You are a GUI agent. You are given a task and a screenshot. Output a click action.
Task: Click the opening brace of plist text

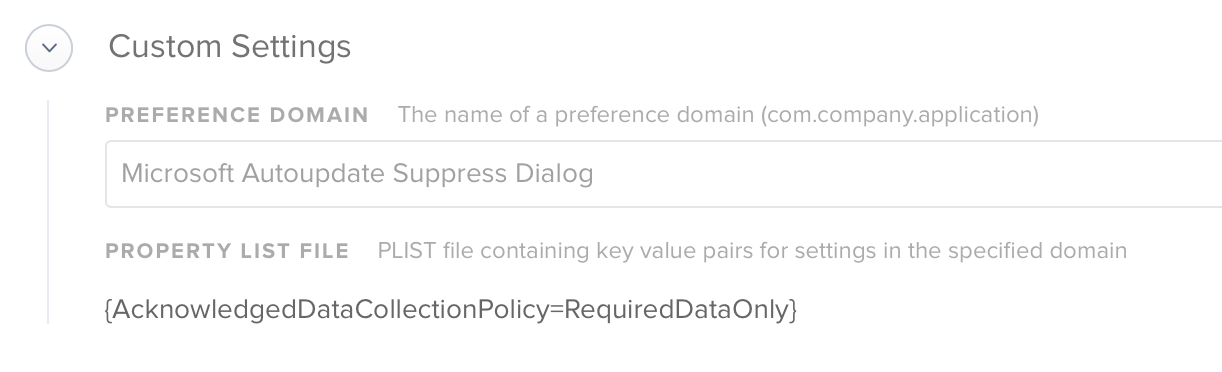pos(108,311)
